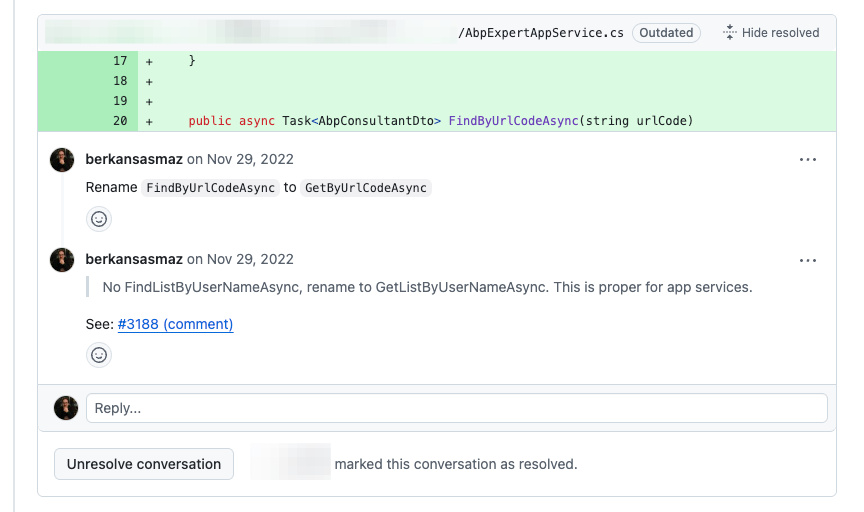Select line number 20 in the diff

coord(120,121)
